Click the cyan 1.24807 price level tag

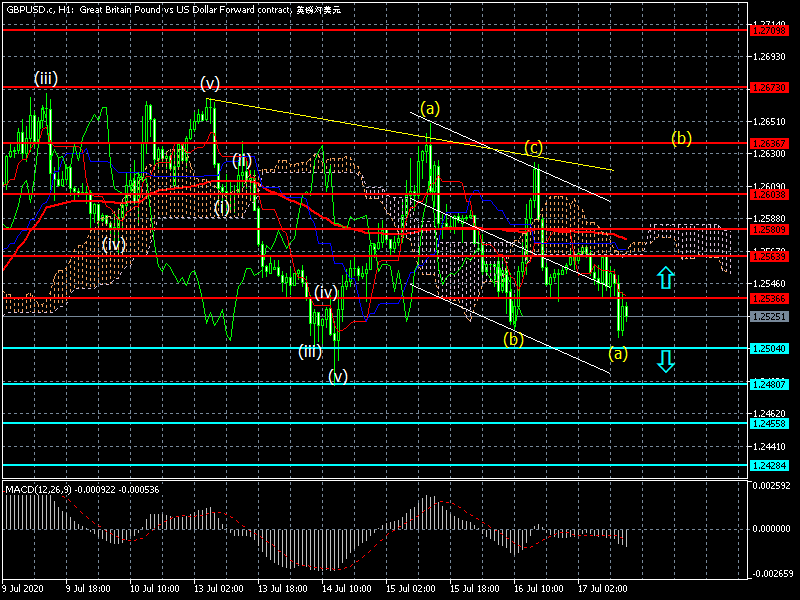(769, 384)
